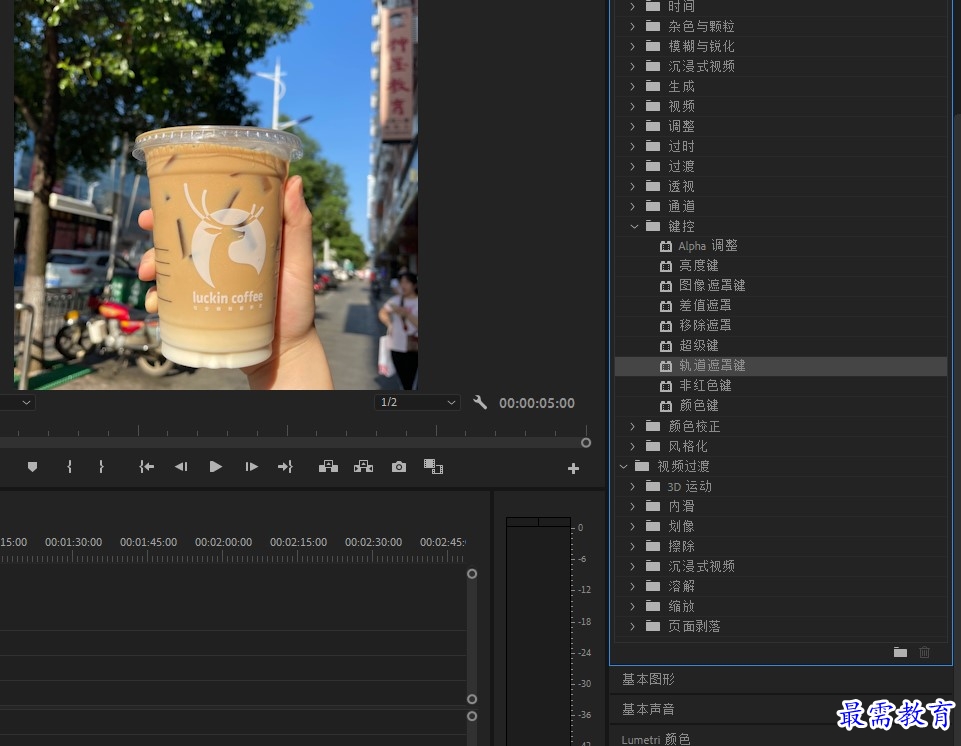961x746 pixels.
Task: Play the program monitor video
Action: pos(216,467)
